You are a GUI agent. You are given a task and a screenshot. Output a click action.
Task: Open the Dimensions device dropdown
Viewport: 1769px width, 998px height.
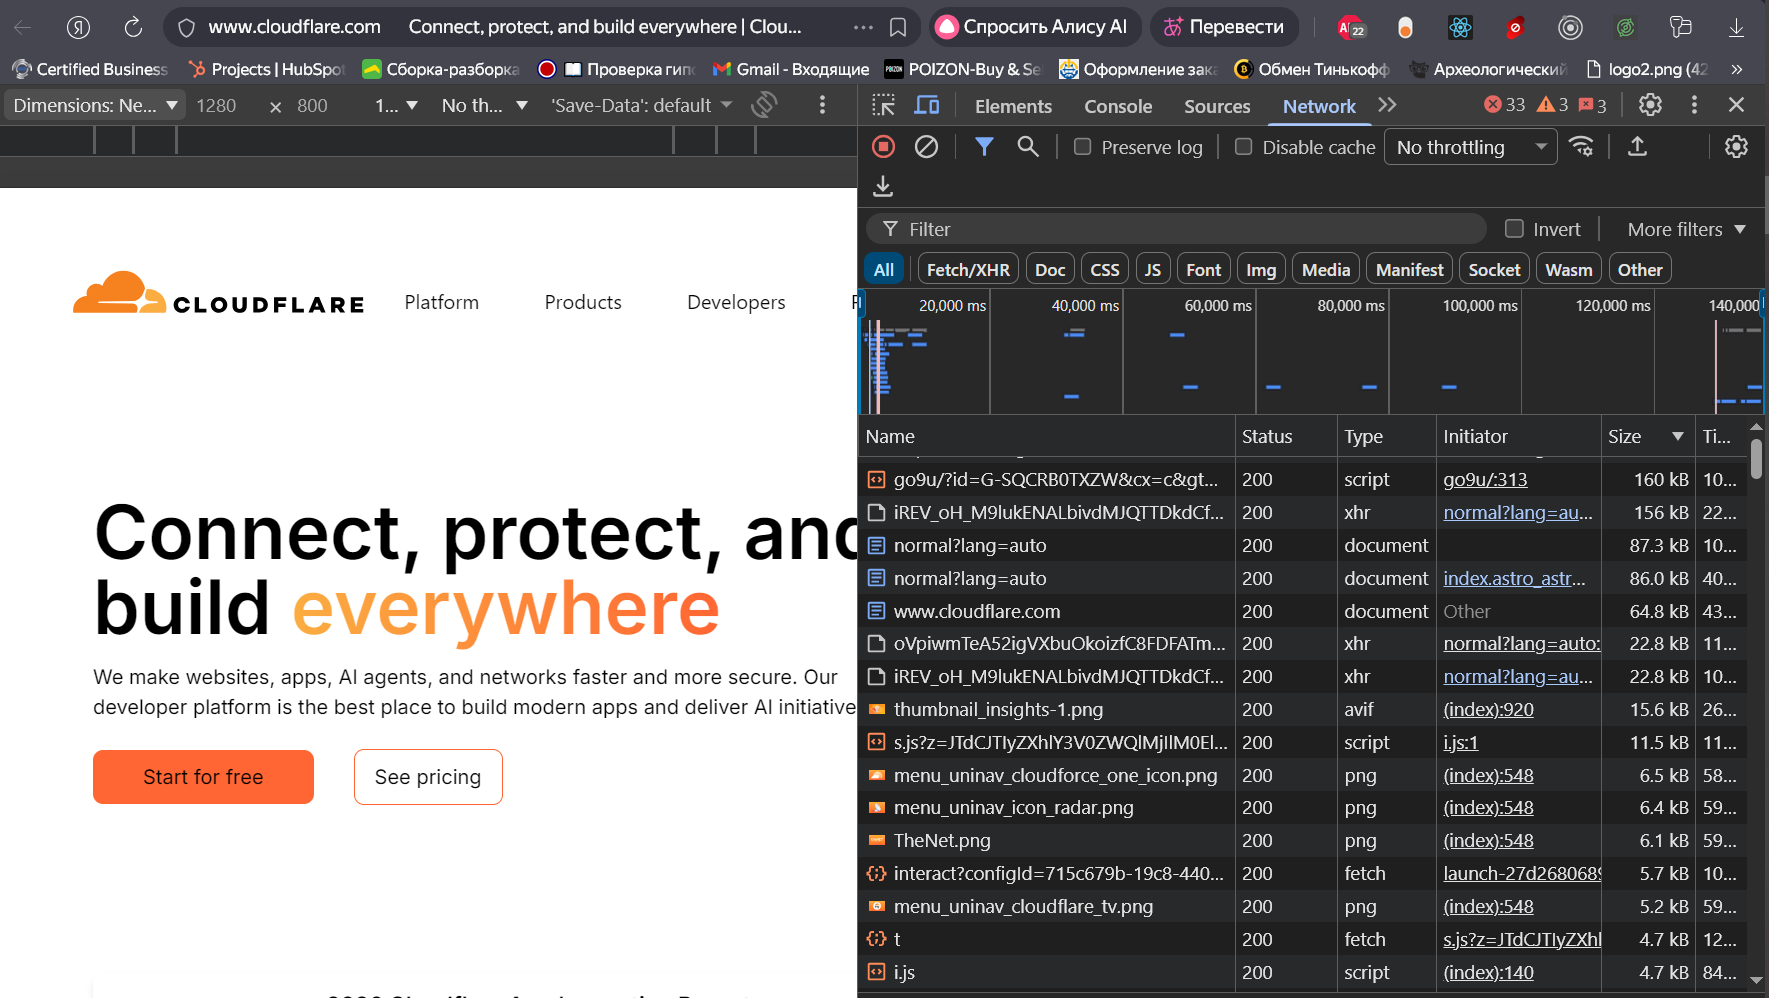pos(95,105)
